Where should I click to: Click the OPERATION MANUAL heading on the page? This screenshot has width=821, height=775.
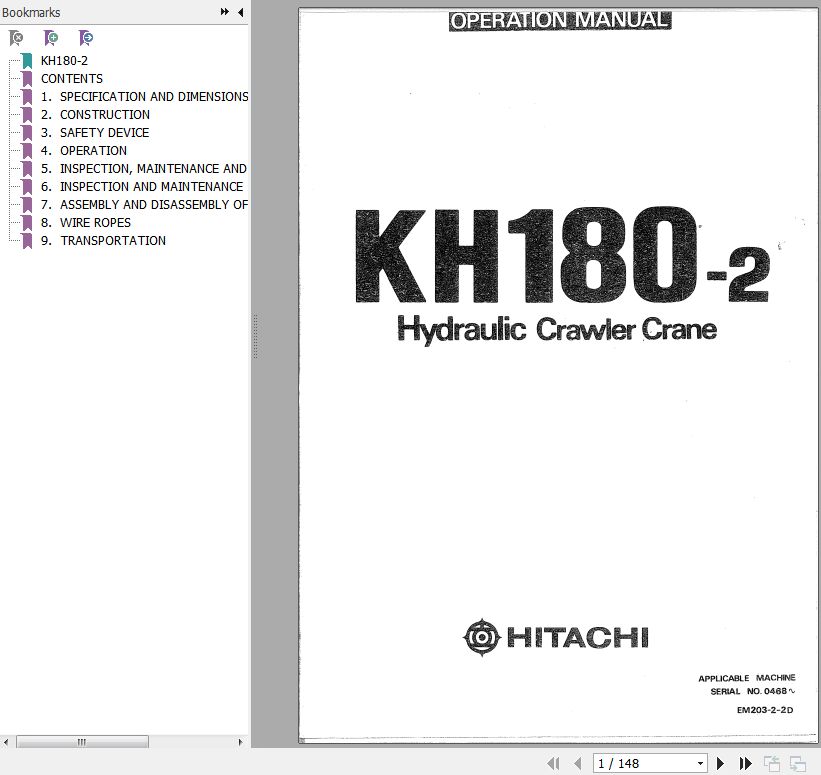[x=560, y=20]
